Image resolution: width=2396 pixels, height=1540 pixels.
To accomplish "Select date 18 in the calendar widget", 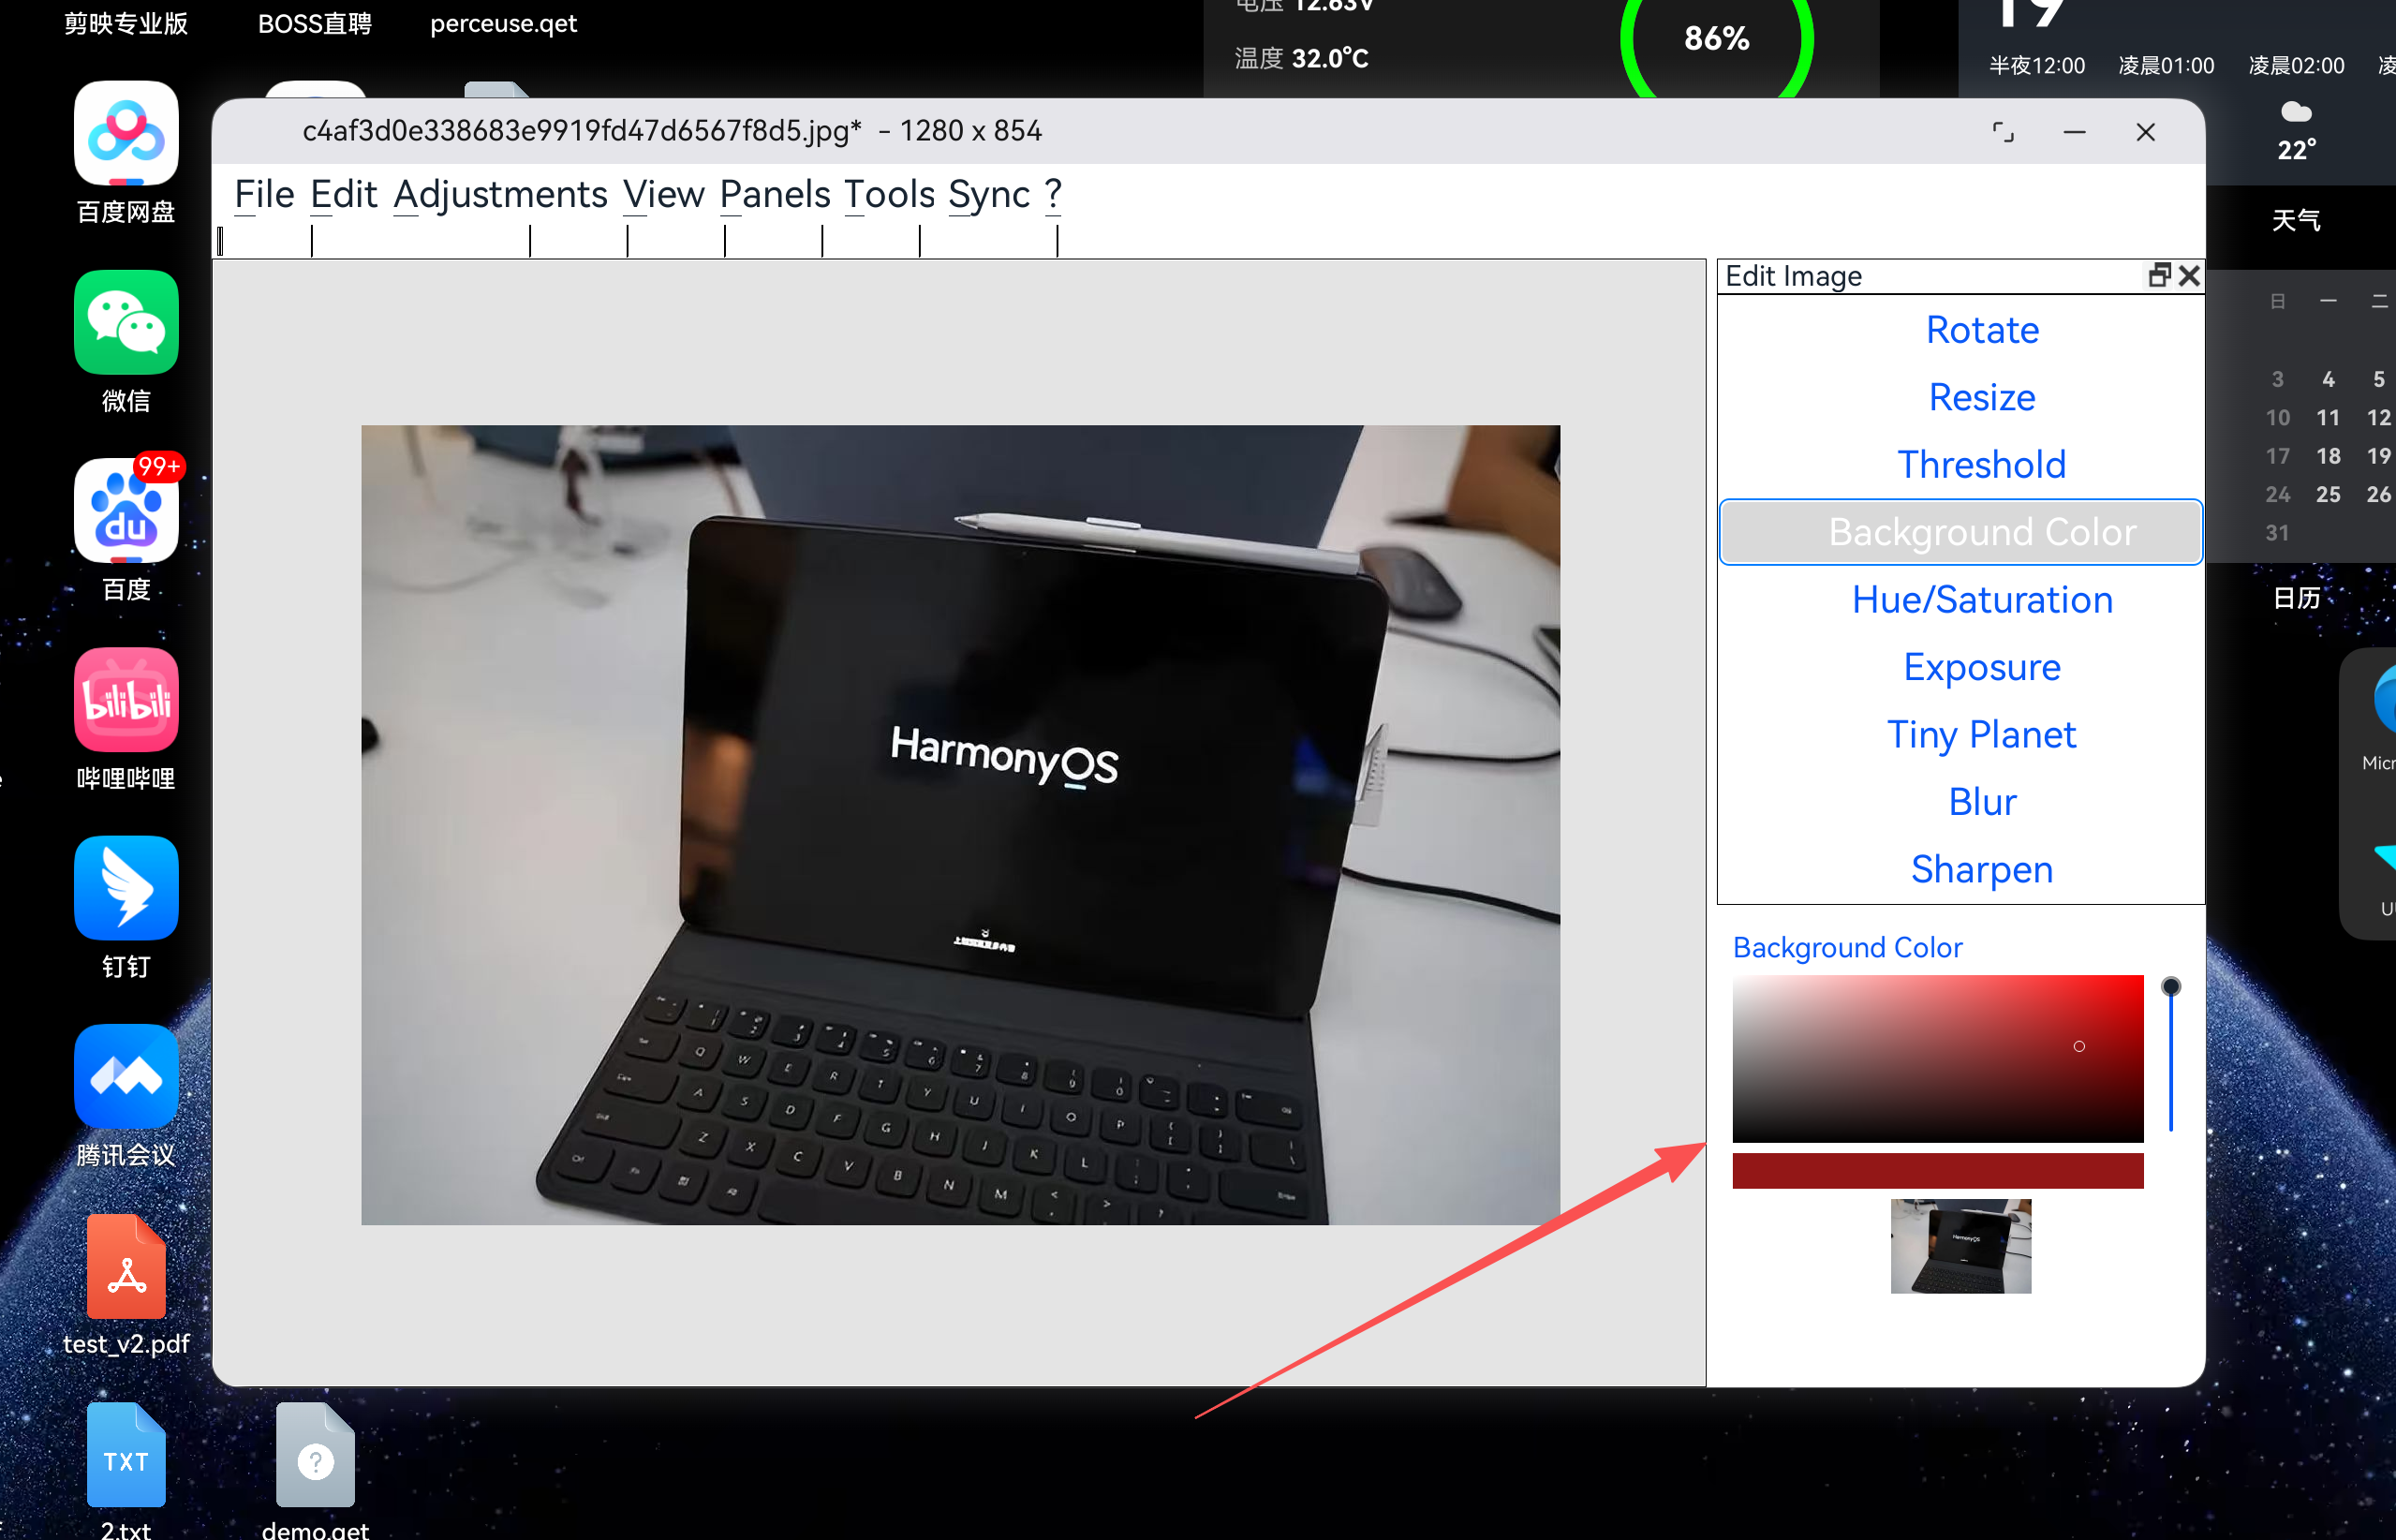I will 2328,456.
